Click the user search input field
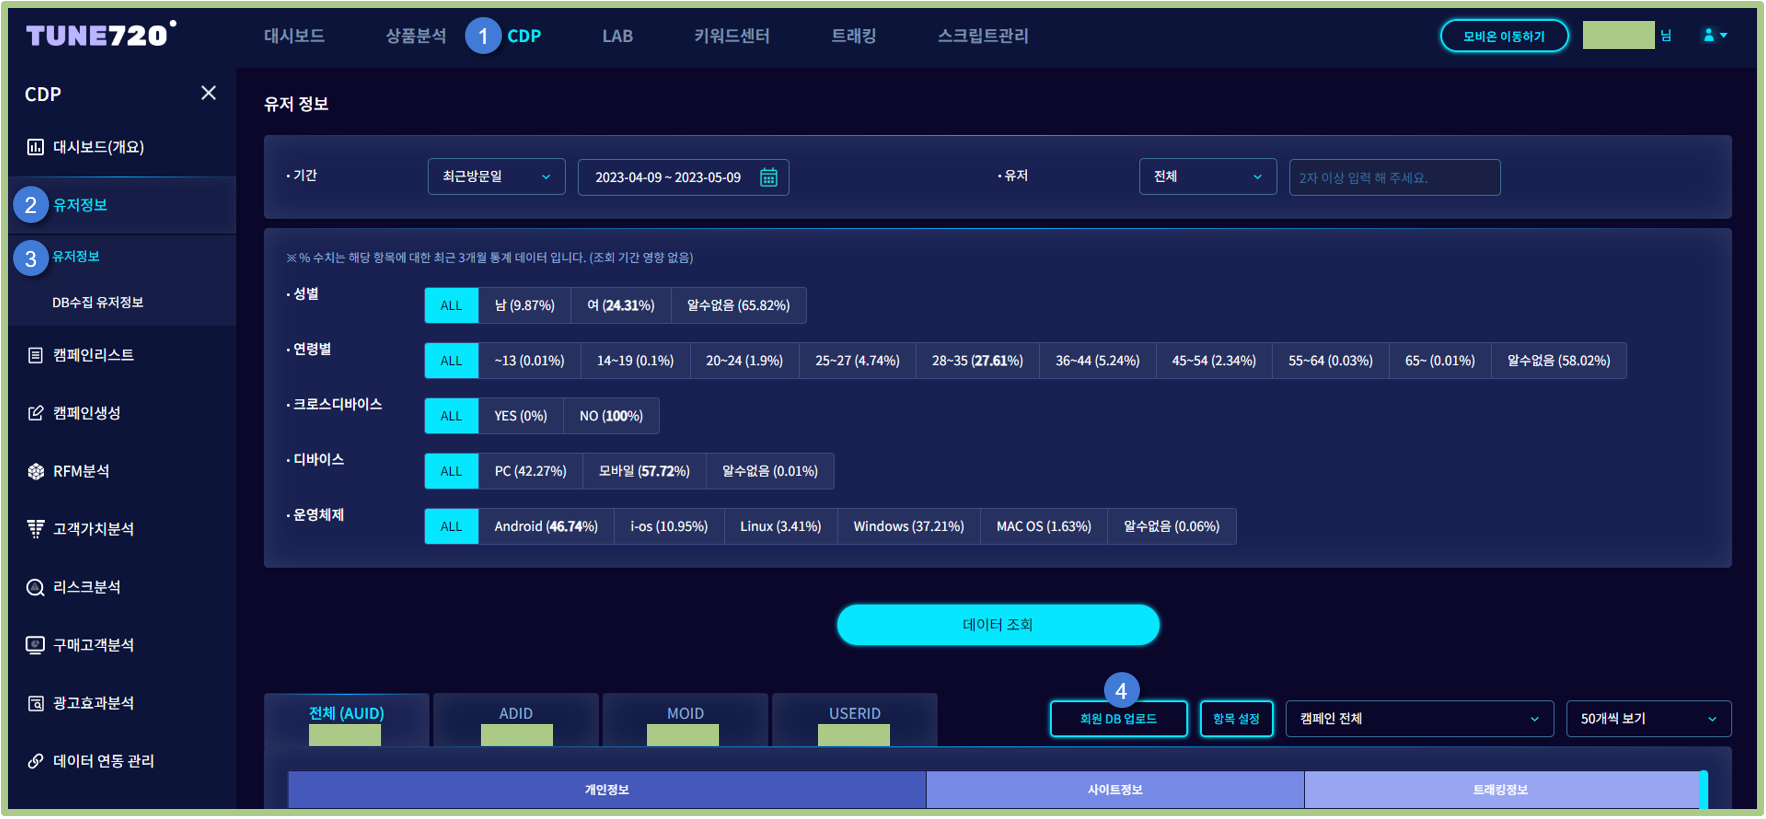The width and height of the screenshot is (1766, 819). point(1393,178)
